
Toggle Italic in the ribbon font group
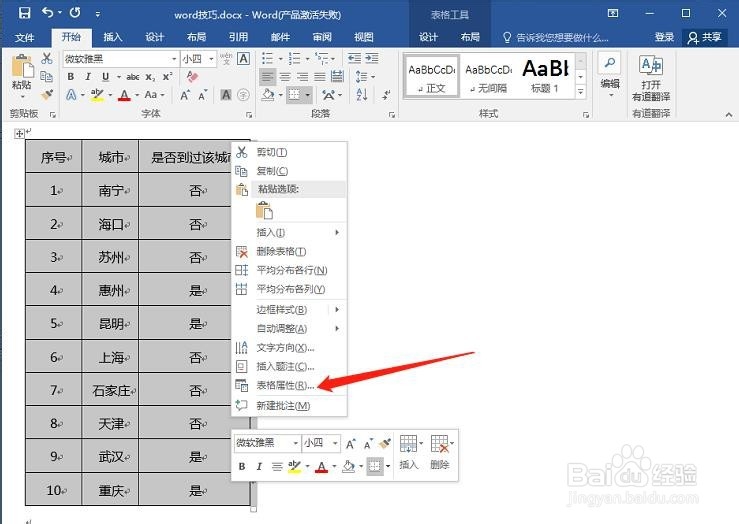(x=88, y=77)
